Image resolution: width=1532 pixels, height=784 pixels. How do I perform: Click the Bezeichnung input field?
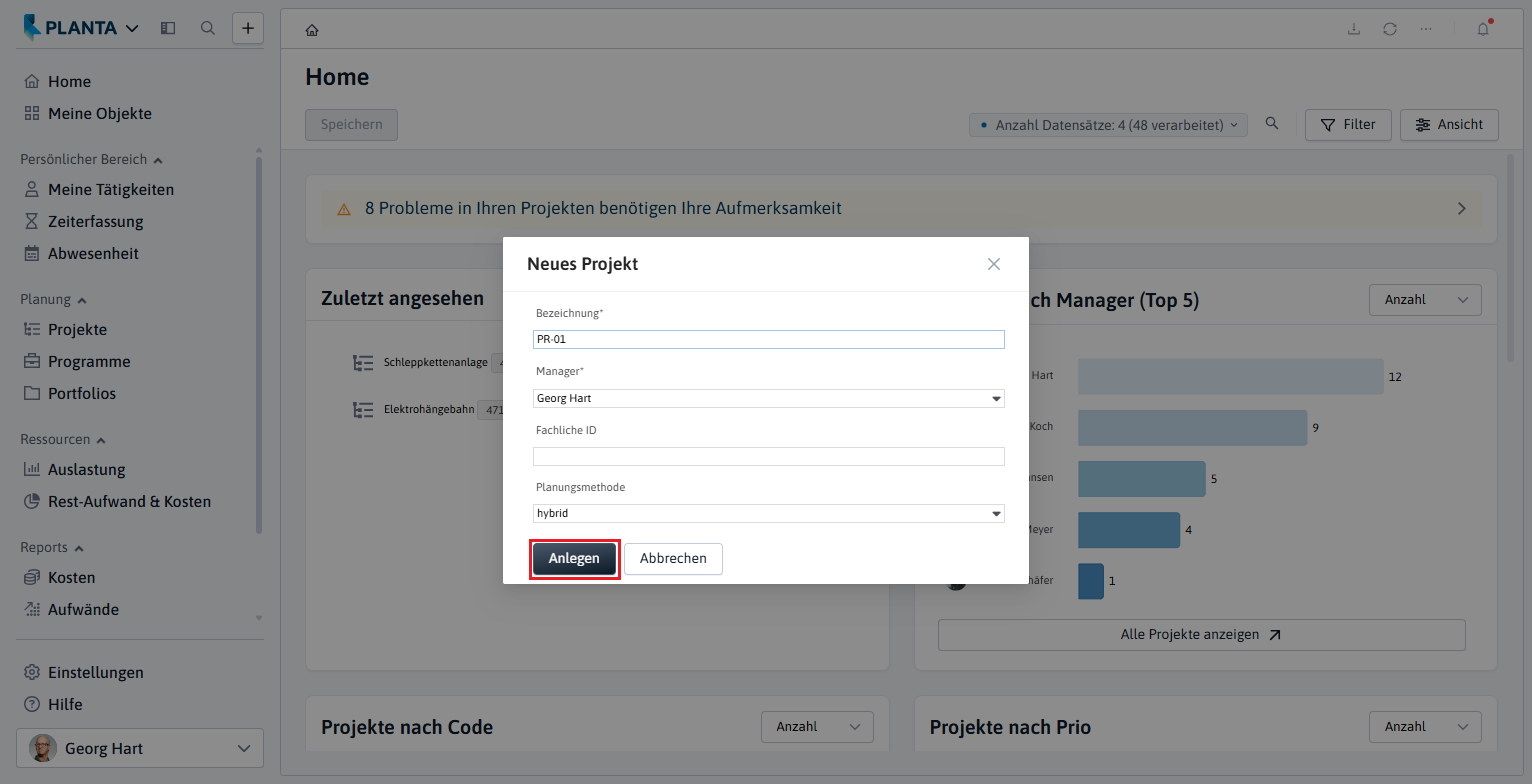[x=768, y=340]
